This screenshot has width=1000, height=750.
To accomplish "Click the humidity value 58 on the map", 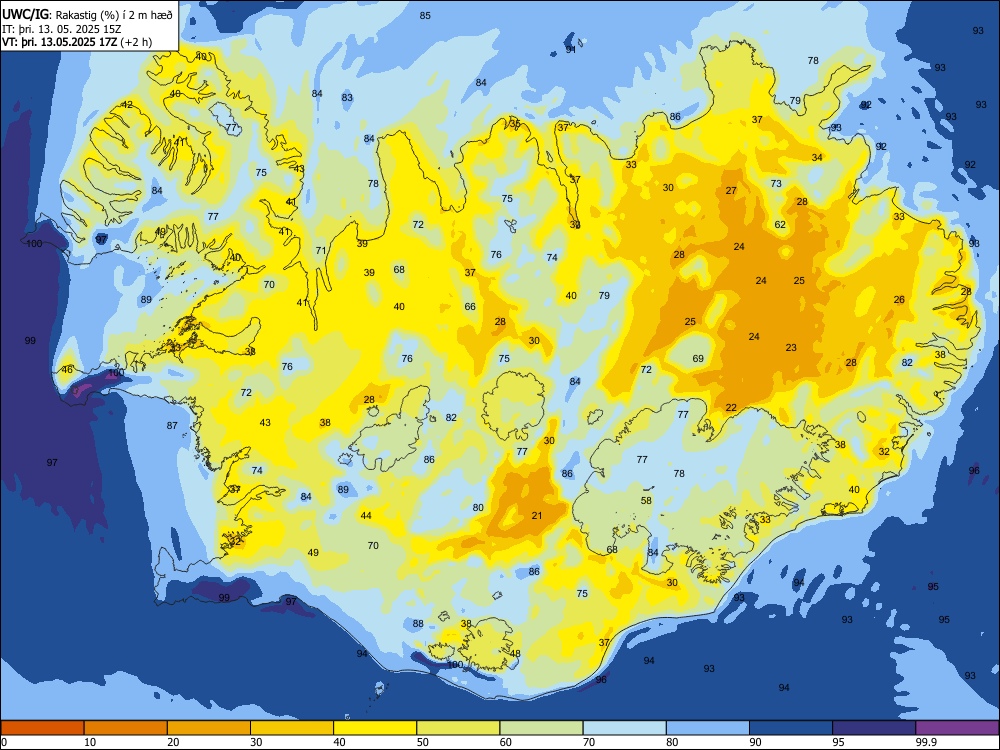I will click(x=646, y=501).
